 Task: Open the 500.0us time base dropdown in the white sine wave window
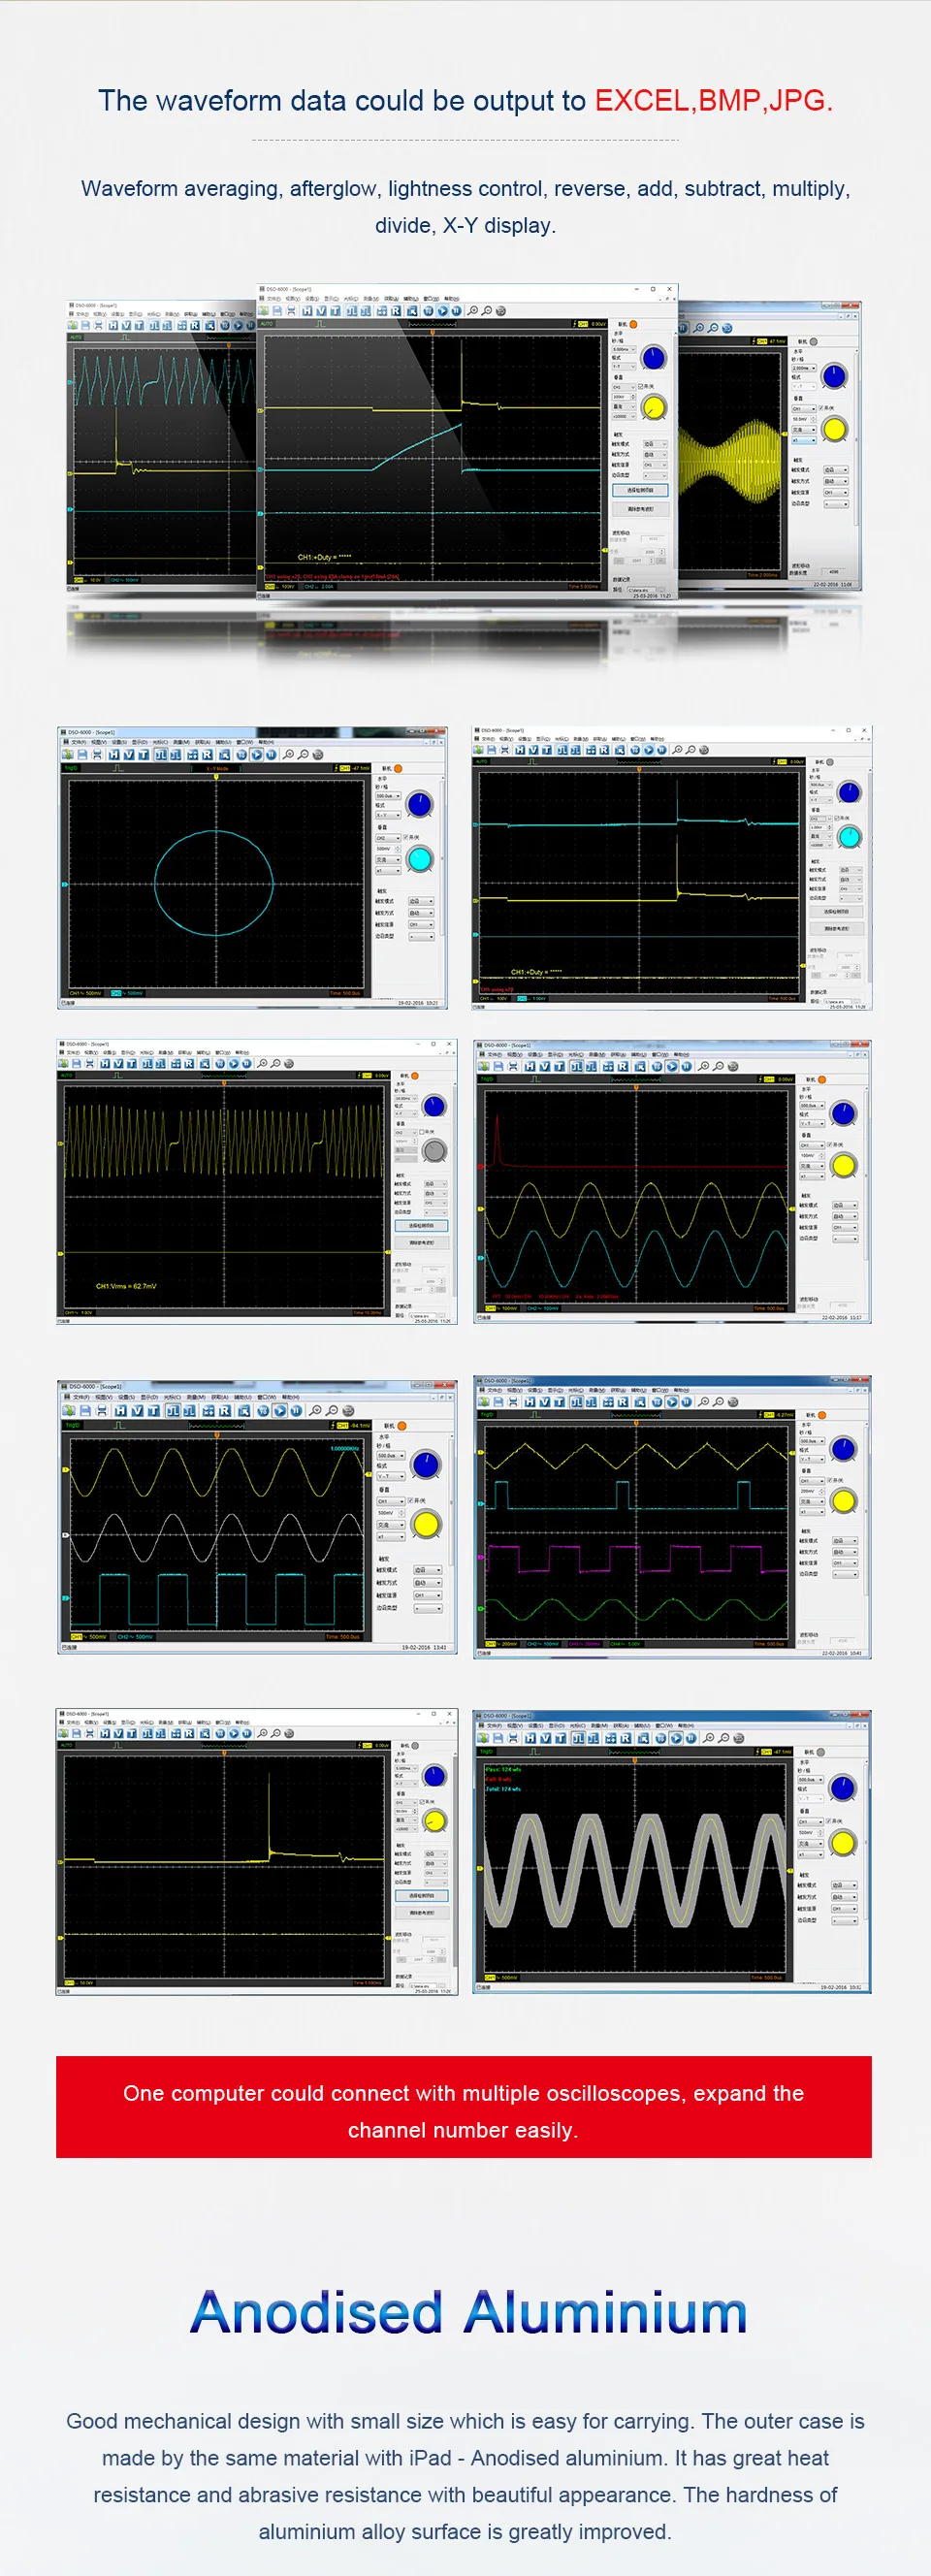391,1456
